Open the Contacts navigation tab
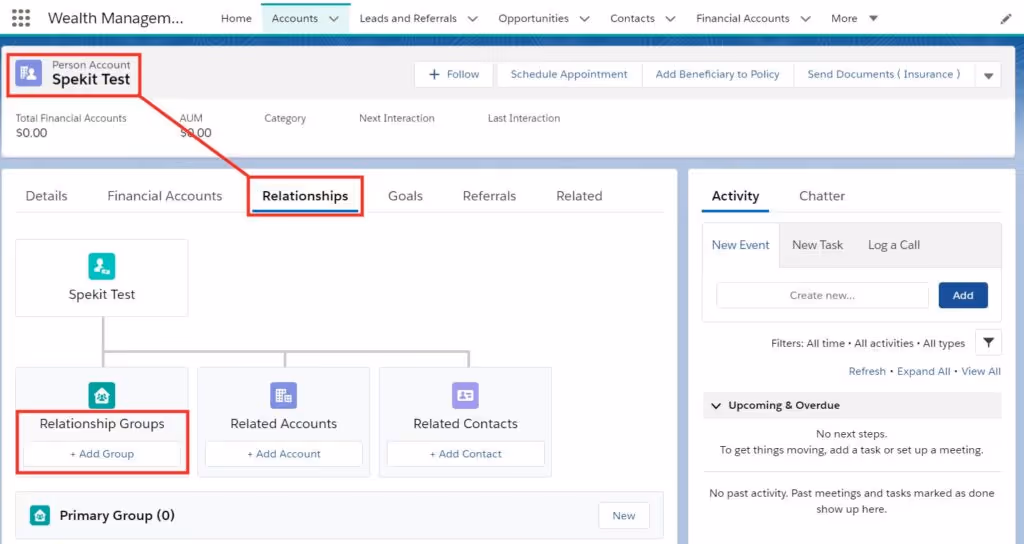1024x544 pixels. pos(632,18)
